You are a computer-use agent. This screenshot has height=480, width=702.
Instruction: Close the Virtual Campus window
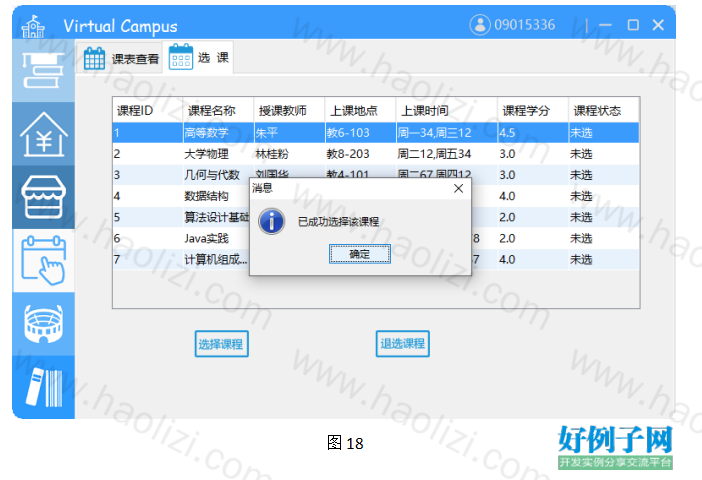658,25
